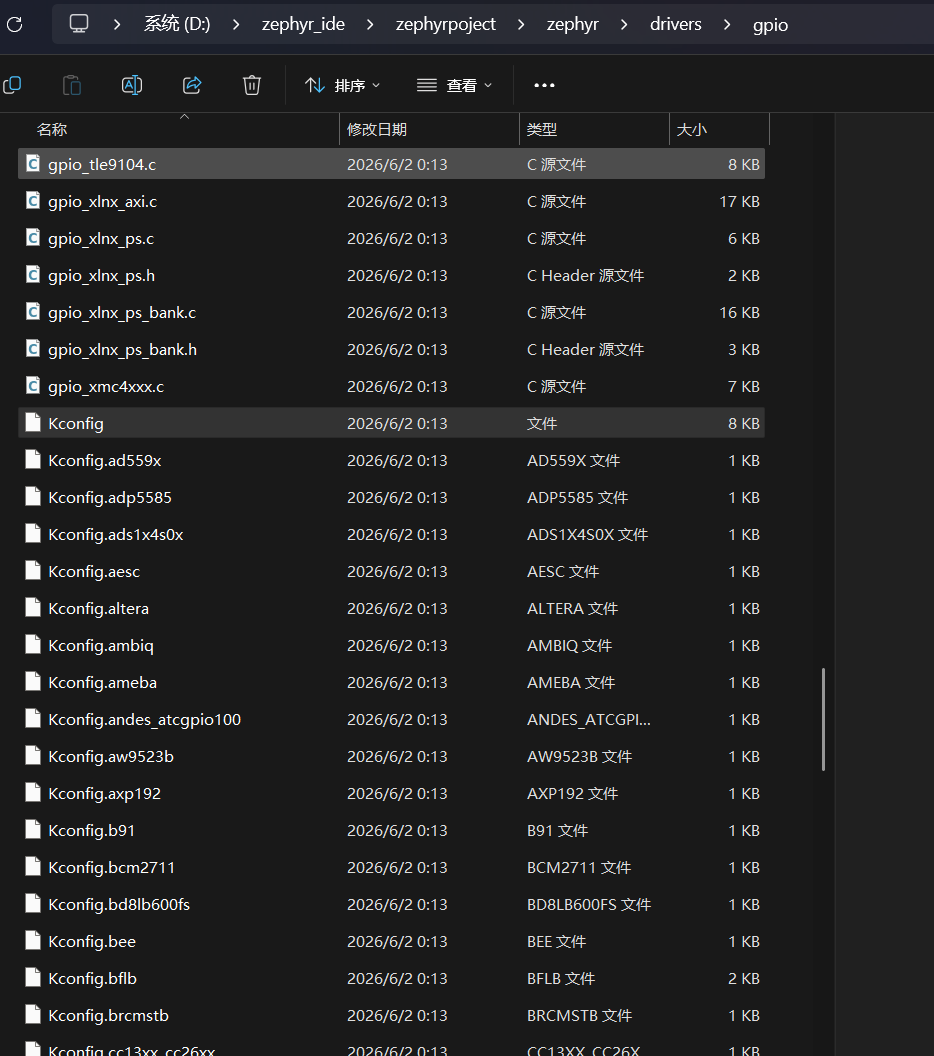Click the rename icon in the toolbar

click(x=131, y=86)
